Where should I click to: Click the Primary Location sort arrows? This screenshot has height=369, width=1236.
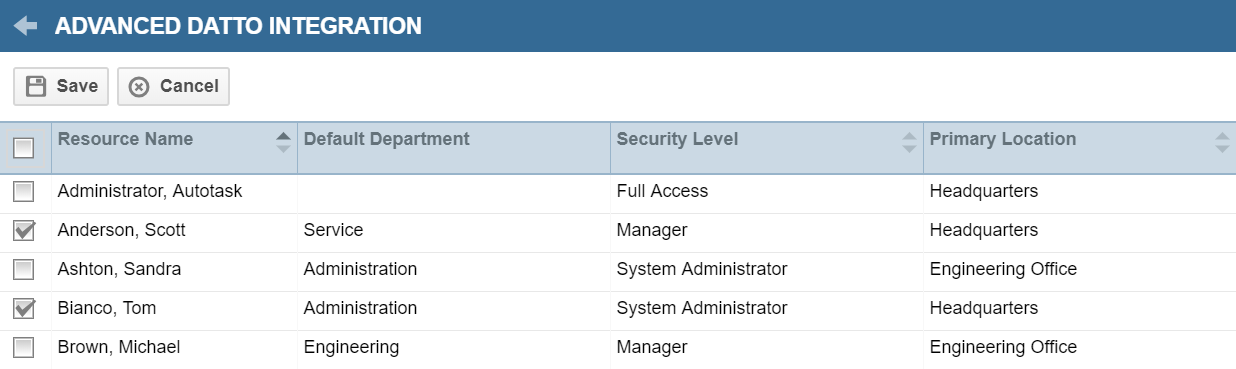1222,142
